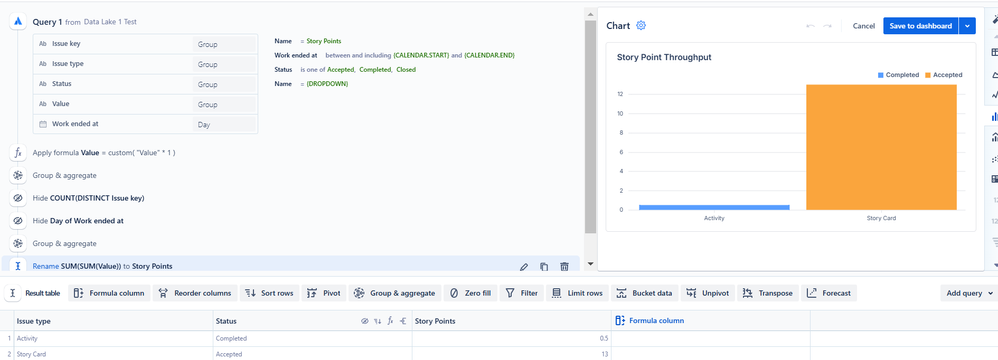Open the Day dropdown for Work ended at

point(224,125)
